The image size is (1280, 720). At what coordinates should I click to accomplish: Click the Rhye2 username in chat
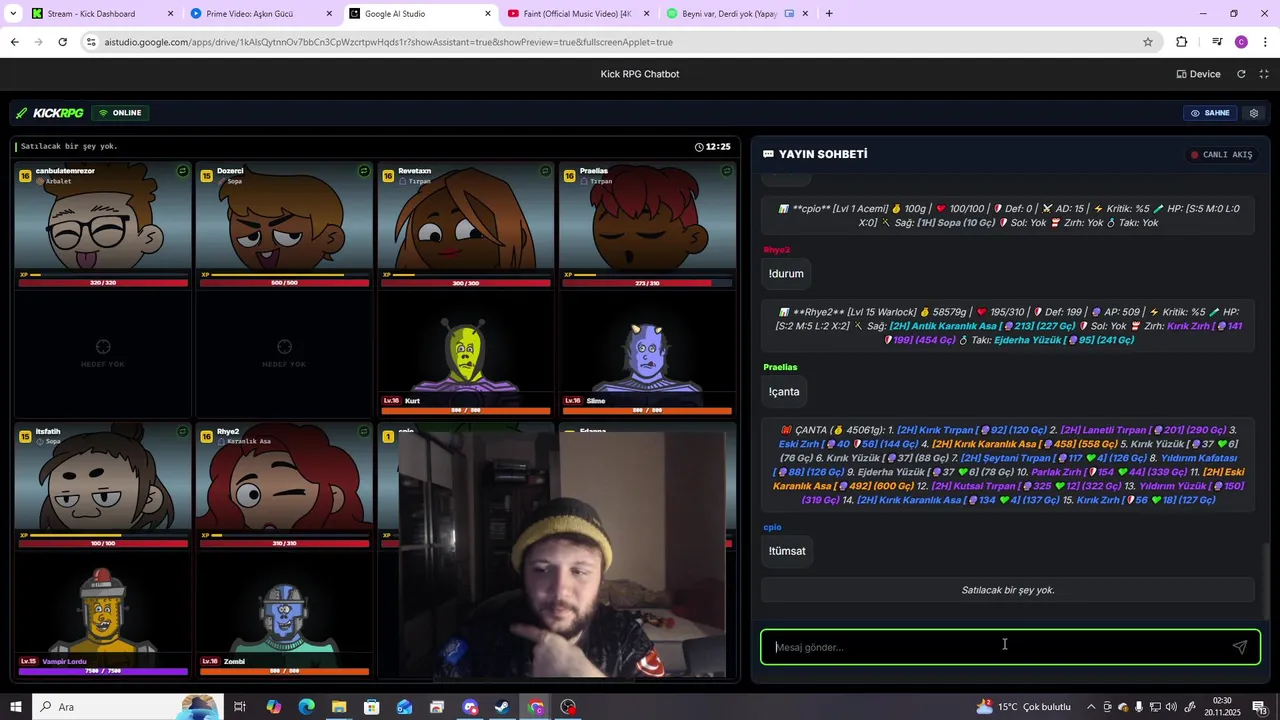click(777, 250)
